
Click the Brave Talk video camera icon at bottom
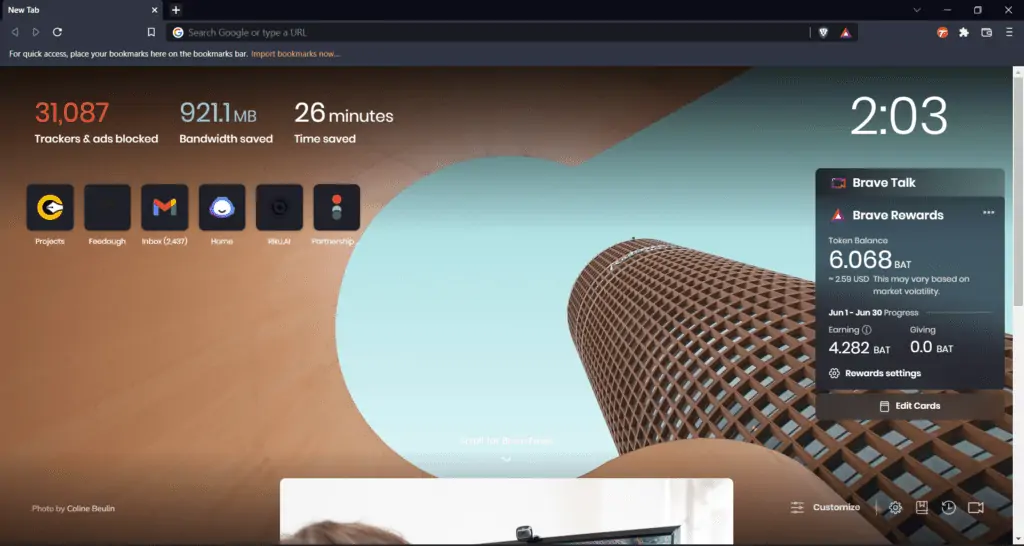(x=976, y=508)
